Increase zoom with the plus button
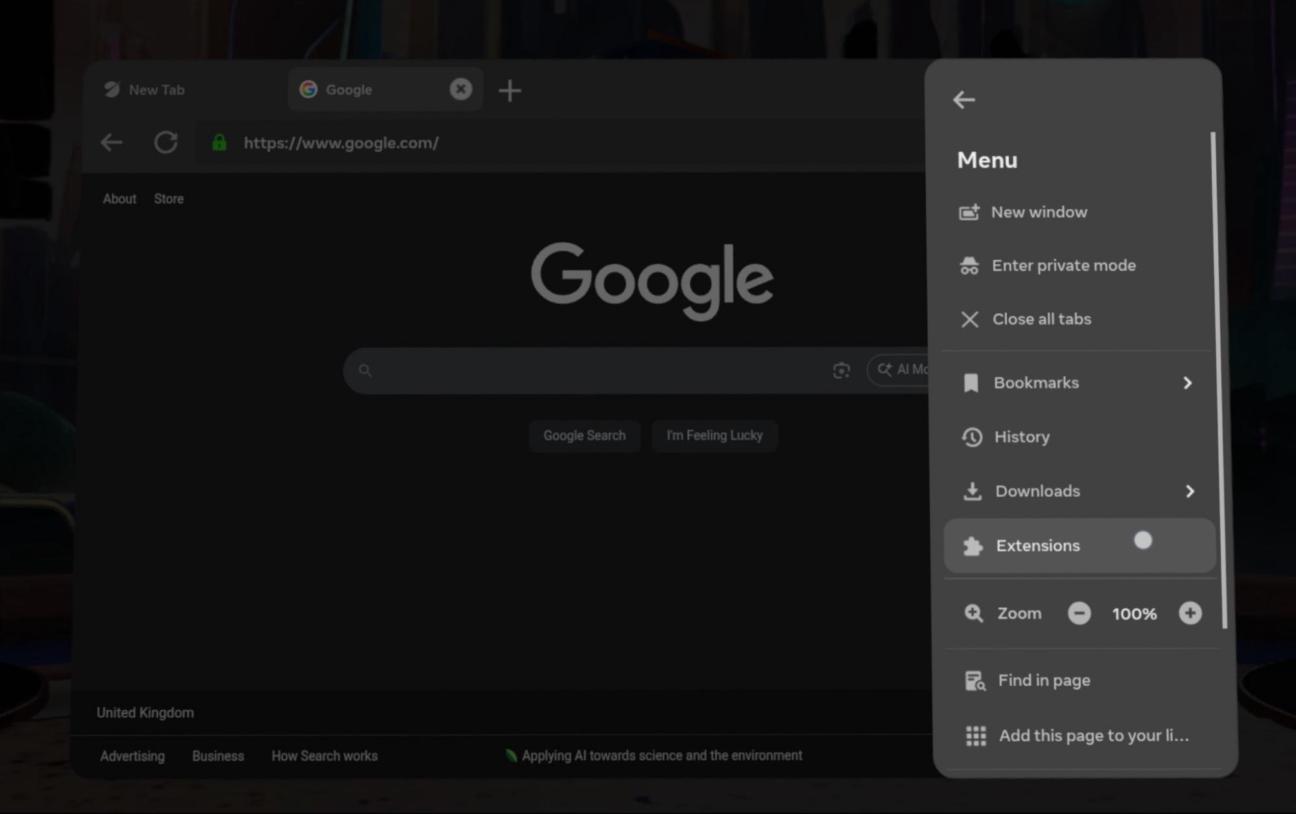 1190,614
